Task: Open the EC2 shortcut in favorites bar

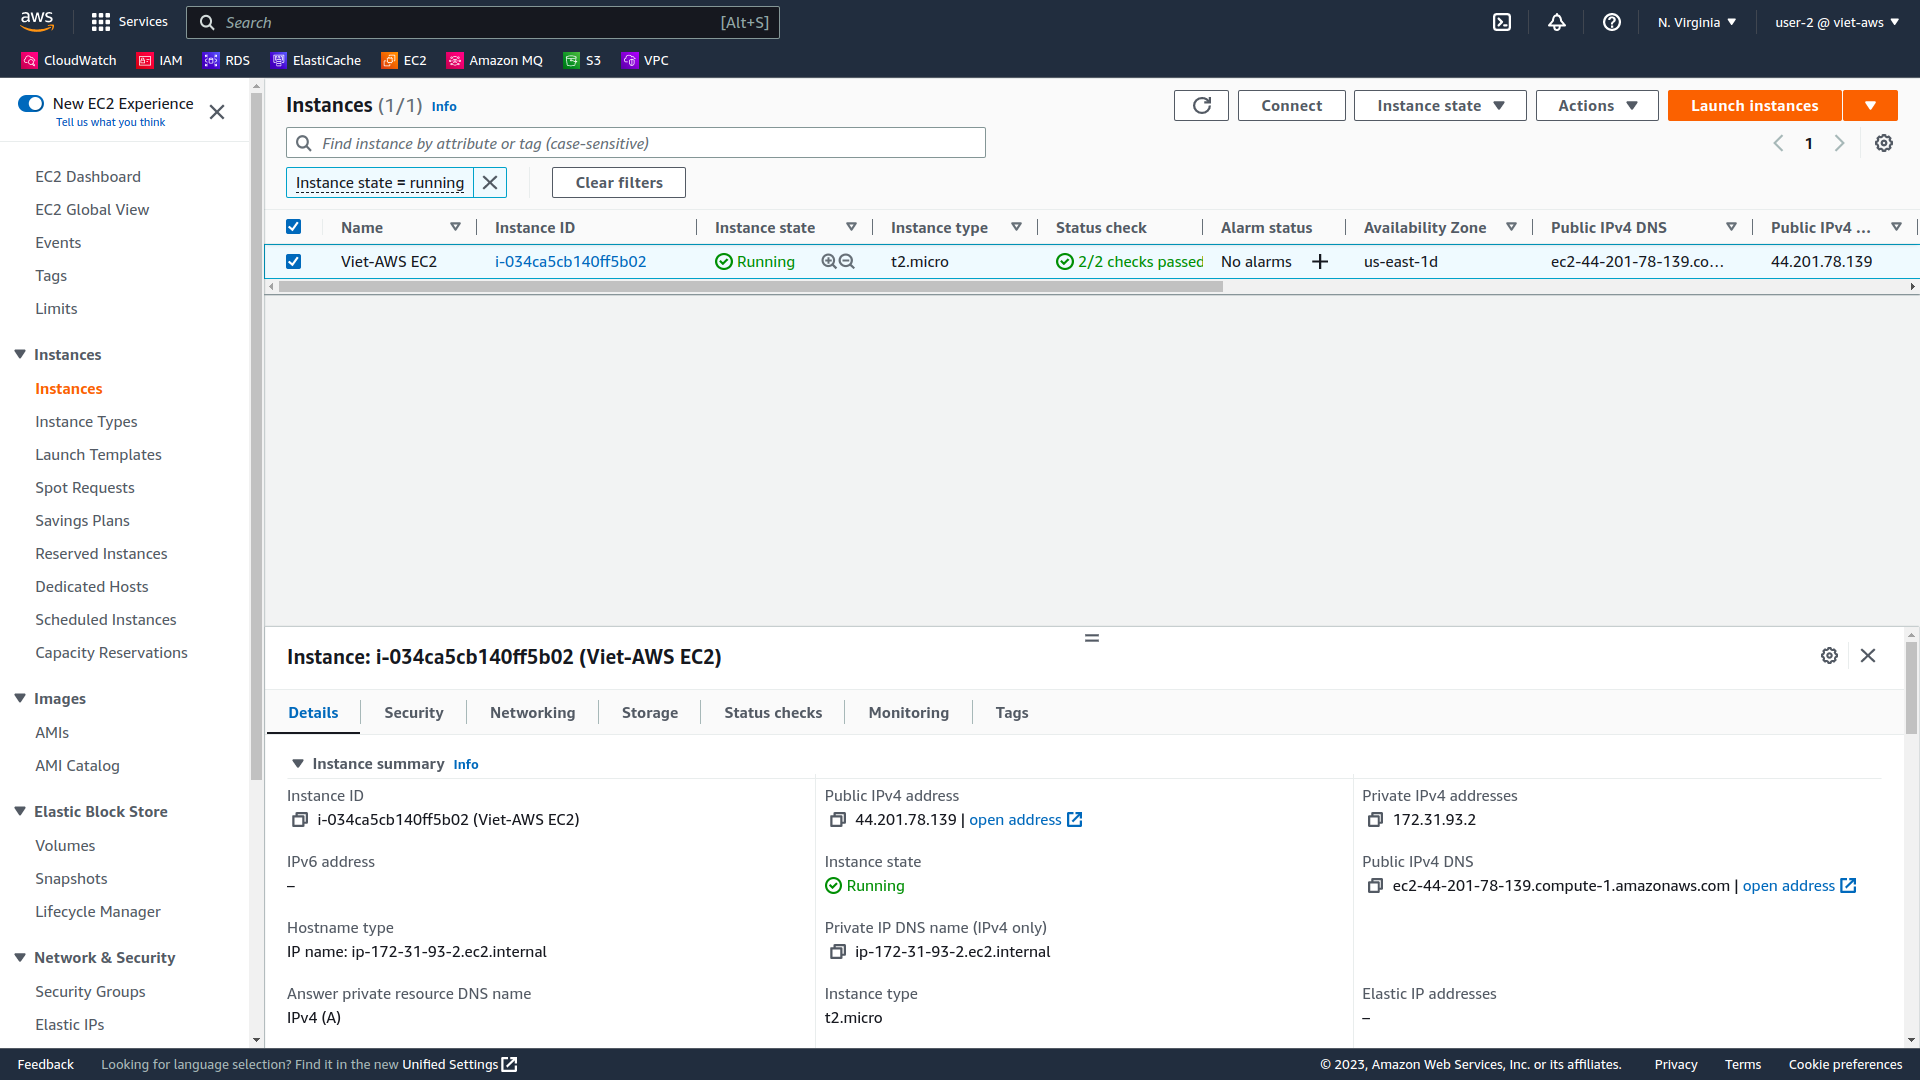Action: [x=404, y=60]
